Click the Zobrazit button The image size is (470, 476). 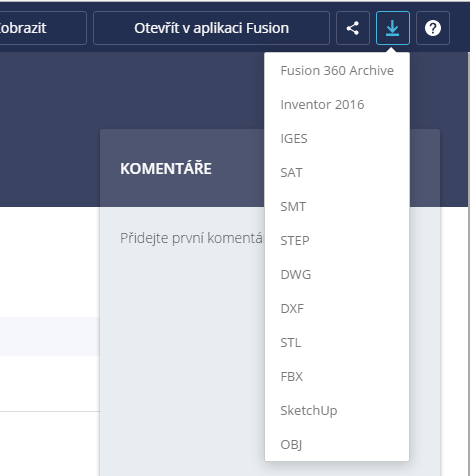click(x=43, y=28)
